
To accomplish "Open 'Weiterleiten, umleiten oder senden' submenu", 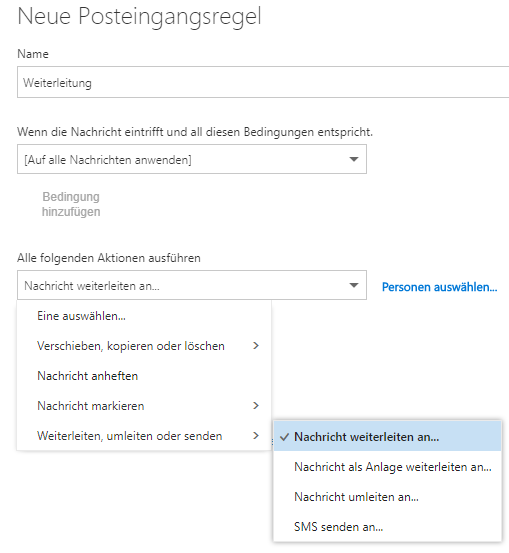I will tap(144, 436).
